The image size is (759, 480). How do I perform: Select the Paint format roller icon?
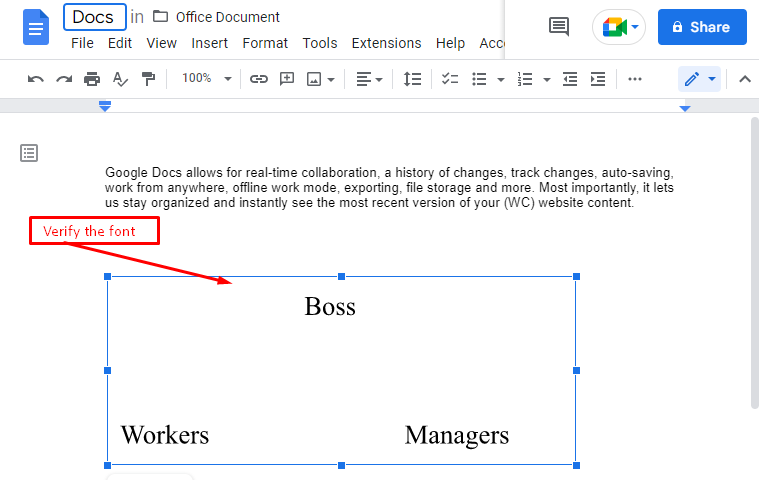coord(148,79)
